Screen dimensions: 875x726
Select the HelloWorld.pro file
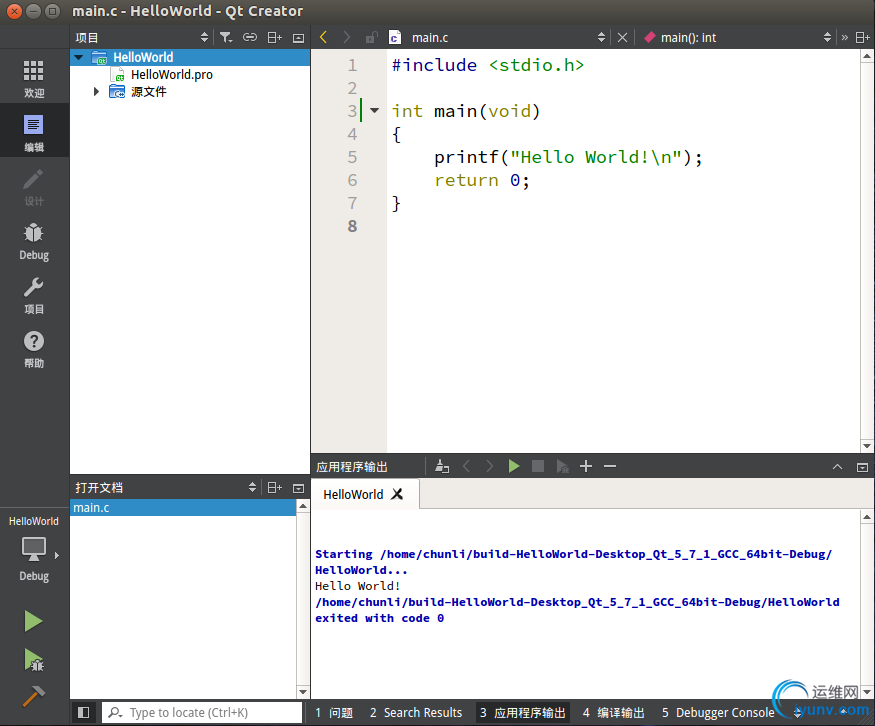(x=171, y=74)
